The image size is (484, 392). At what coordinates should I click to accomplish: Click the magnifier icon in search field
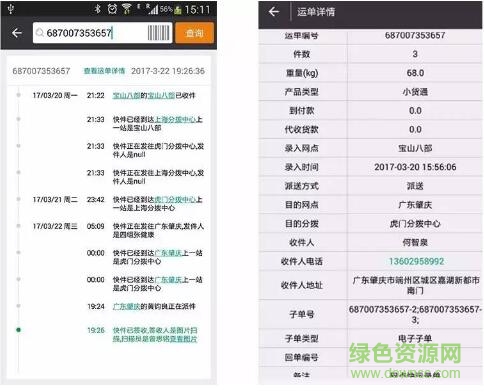tap(40, 33)
